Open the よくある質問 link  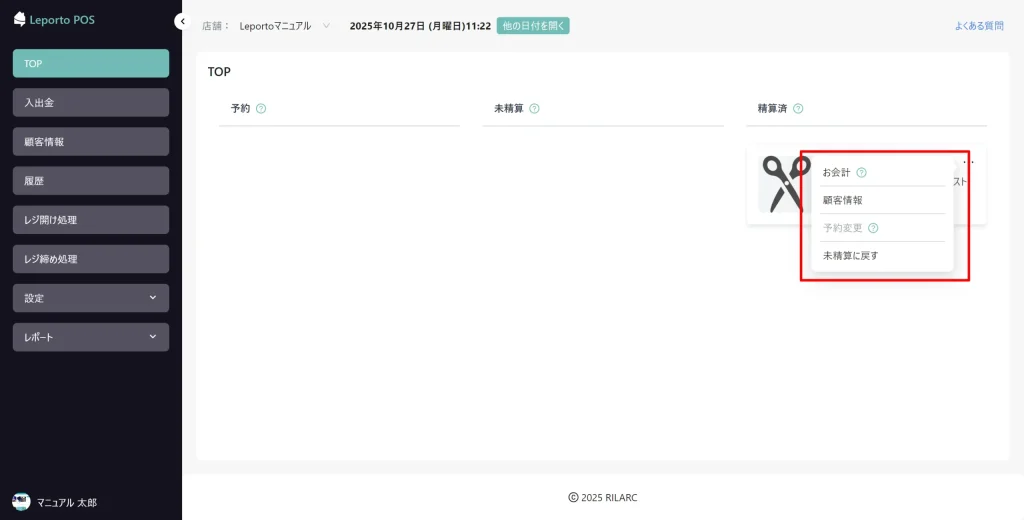(978, 26)
